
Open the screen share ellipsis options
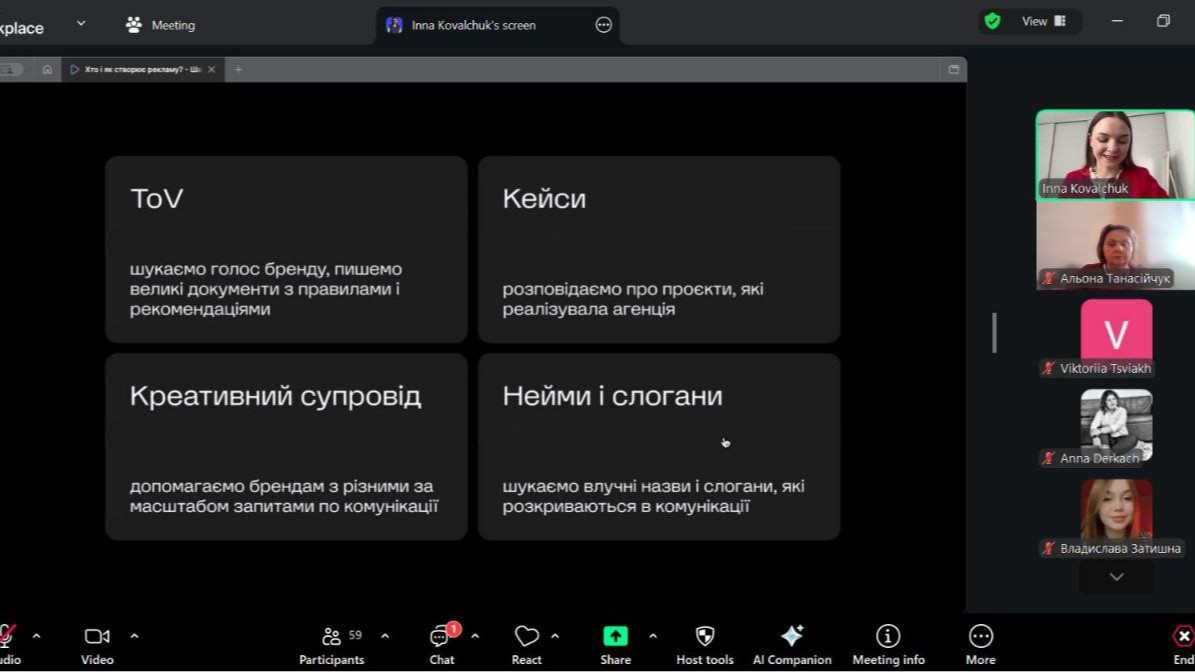(603, 25)
